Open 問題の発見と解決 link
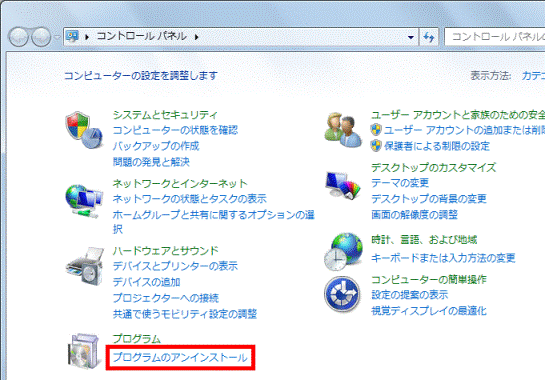 pos(151,162)
